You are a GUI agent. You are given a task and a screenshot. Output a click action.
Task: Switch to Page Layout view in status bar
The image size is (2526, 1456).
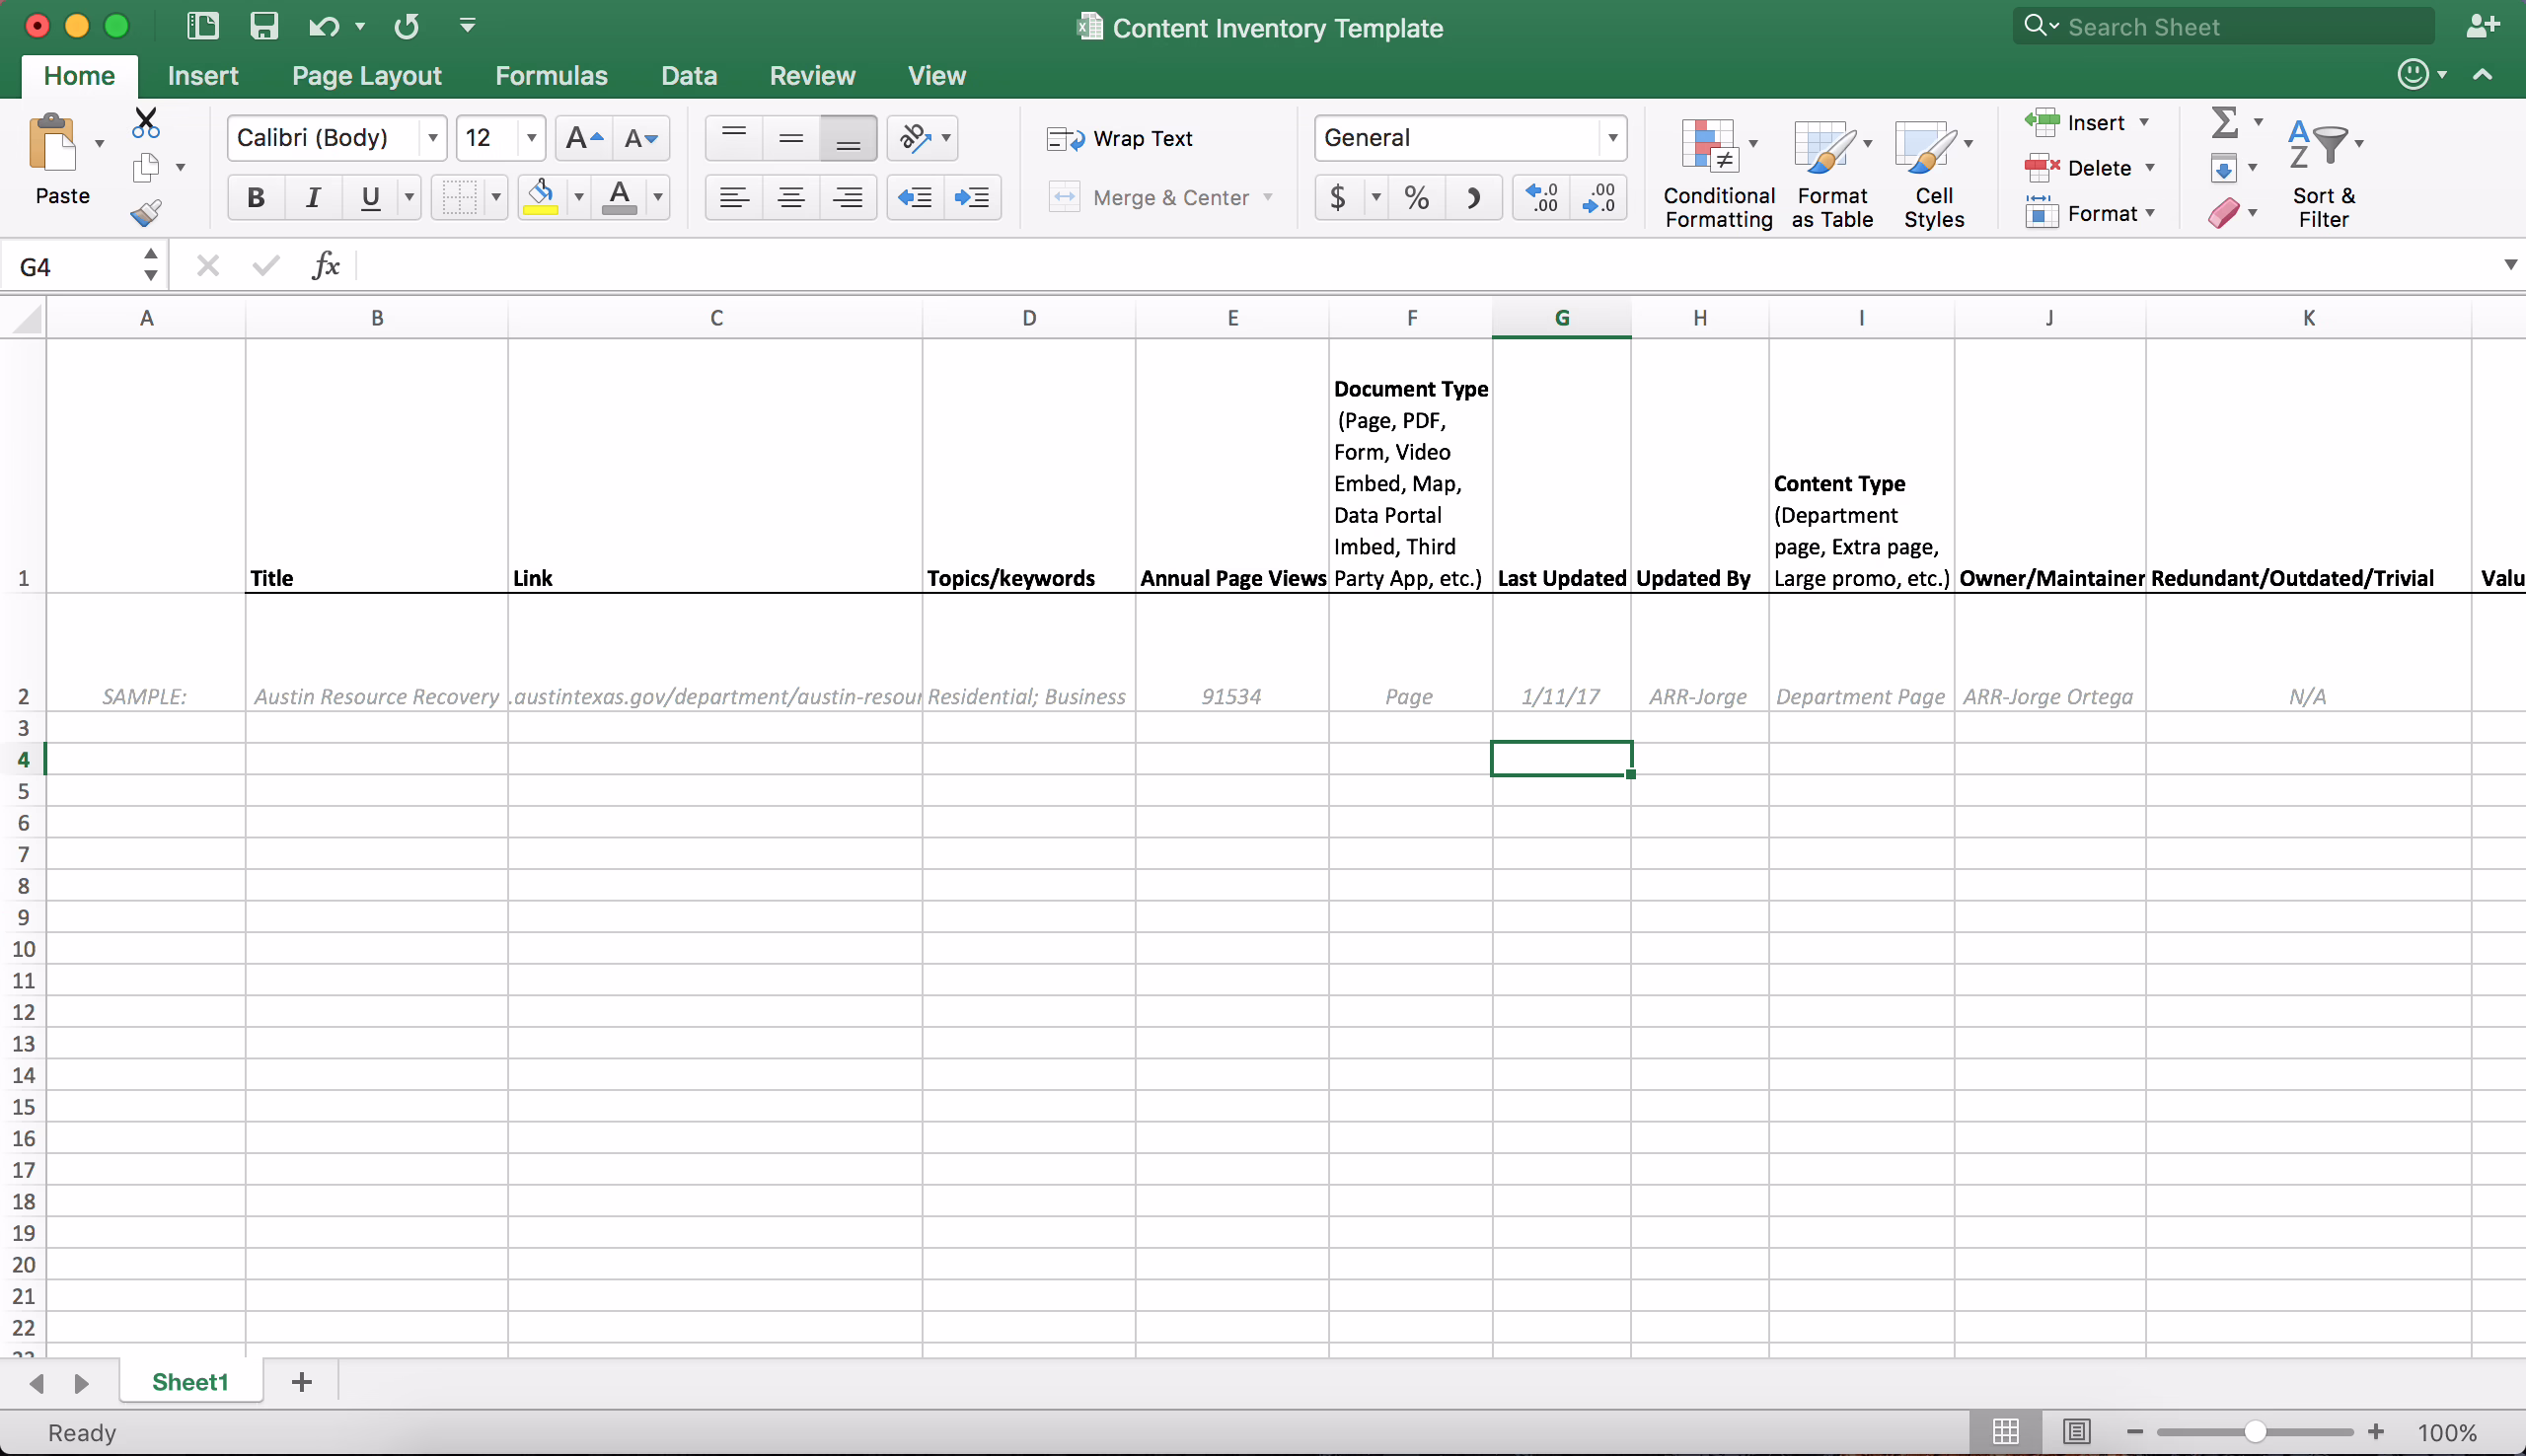coord(2076,1431)
